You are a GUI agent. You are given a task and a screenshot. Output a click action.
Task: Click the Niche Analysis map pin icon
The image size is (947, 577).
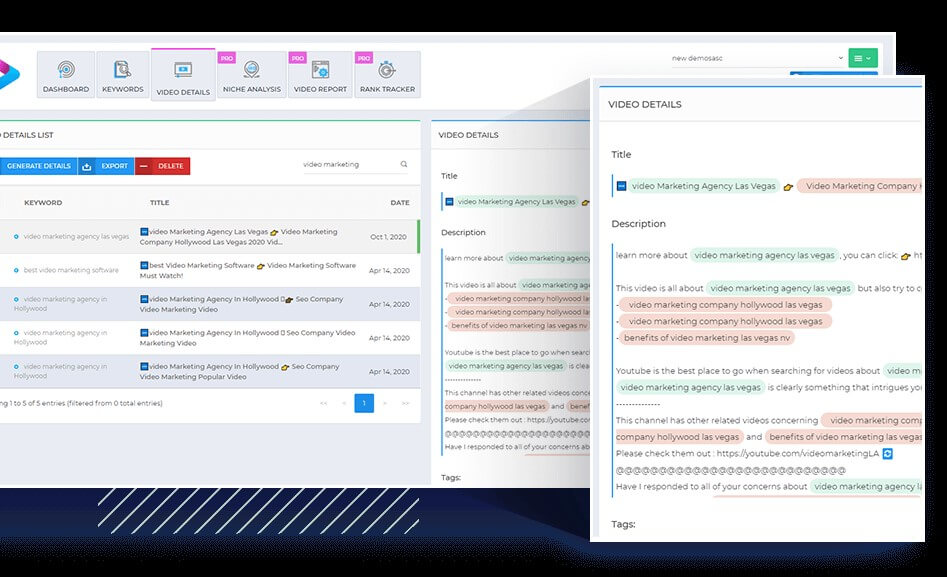tap(252, 69)
